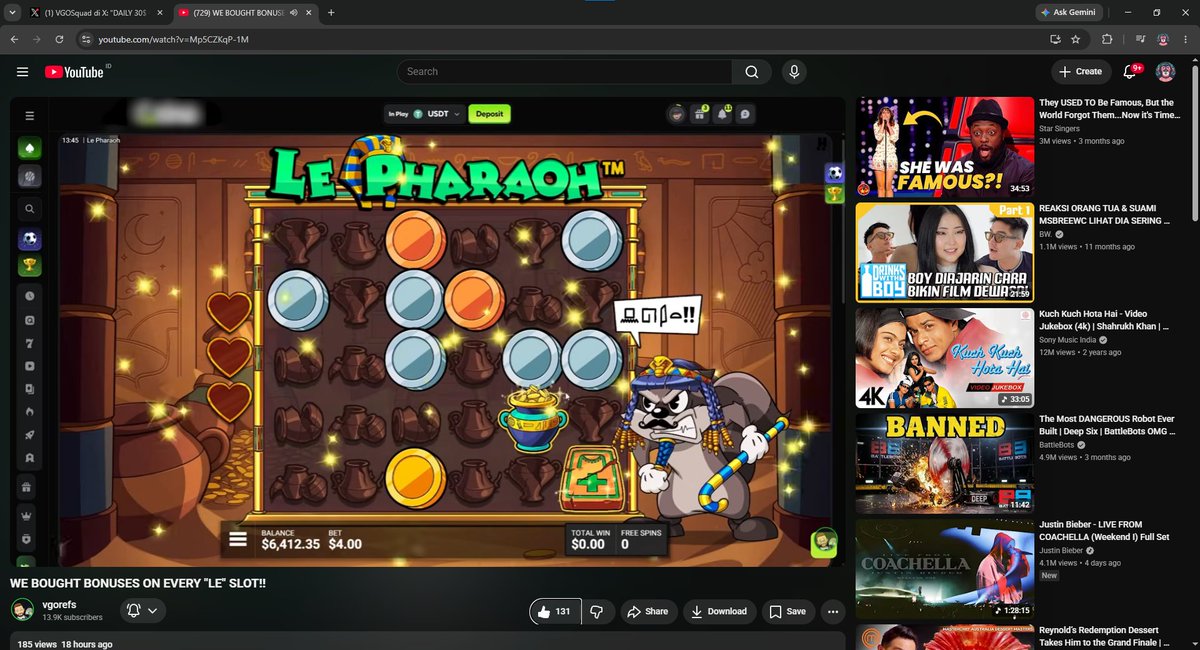Click the green Deposit button in video

coord(489,114)
